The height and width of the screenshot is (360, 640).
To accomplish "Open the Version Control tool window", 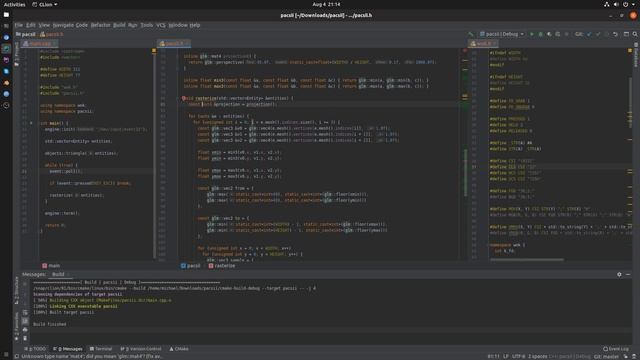I will tap(141, 349).
